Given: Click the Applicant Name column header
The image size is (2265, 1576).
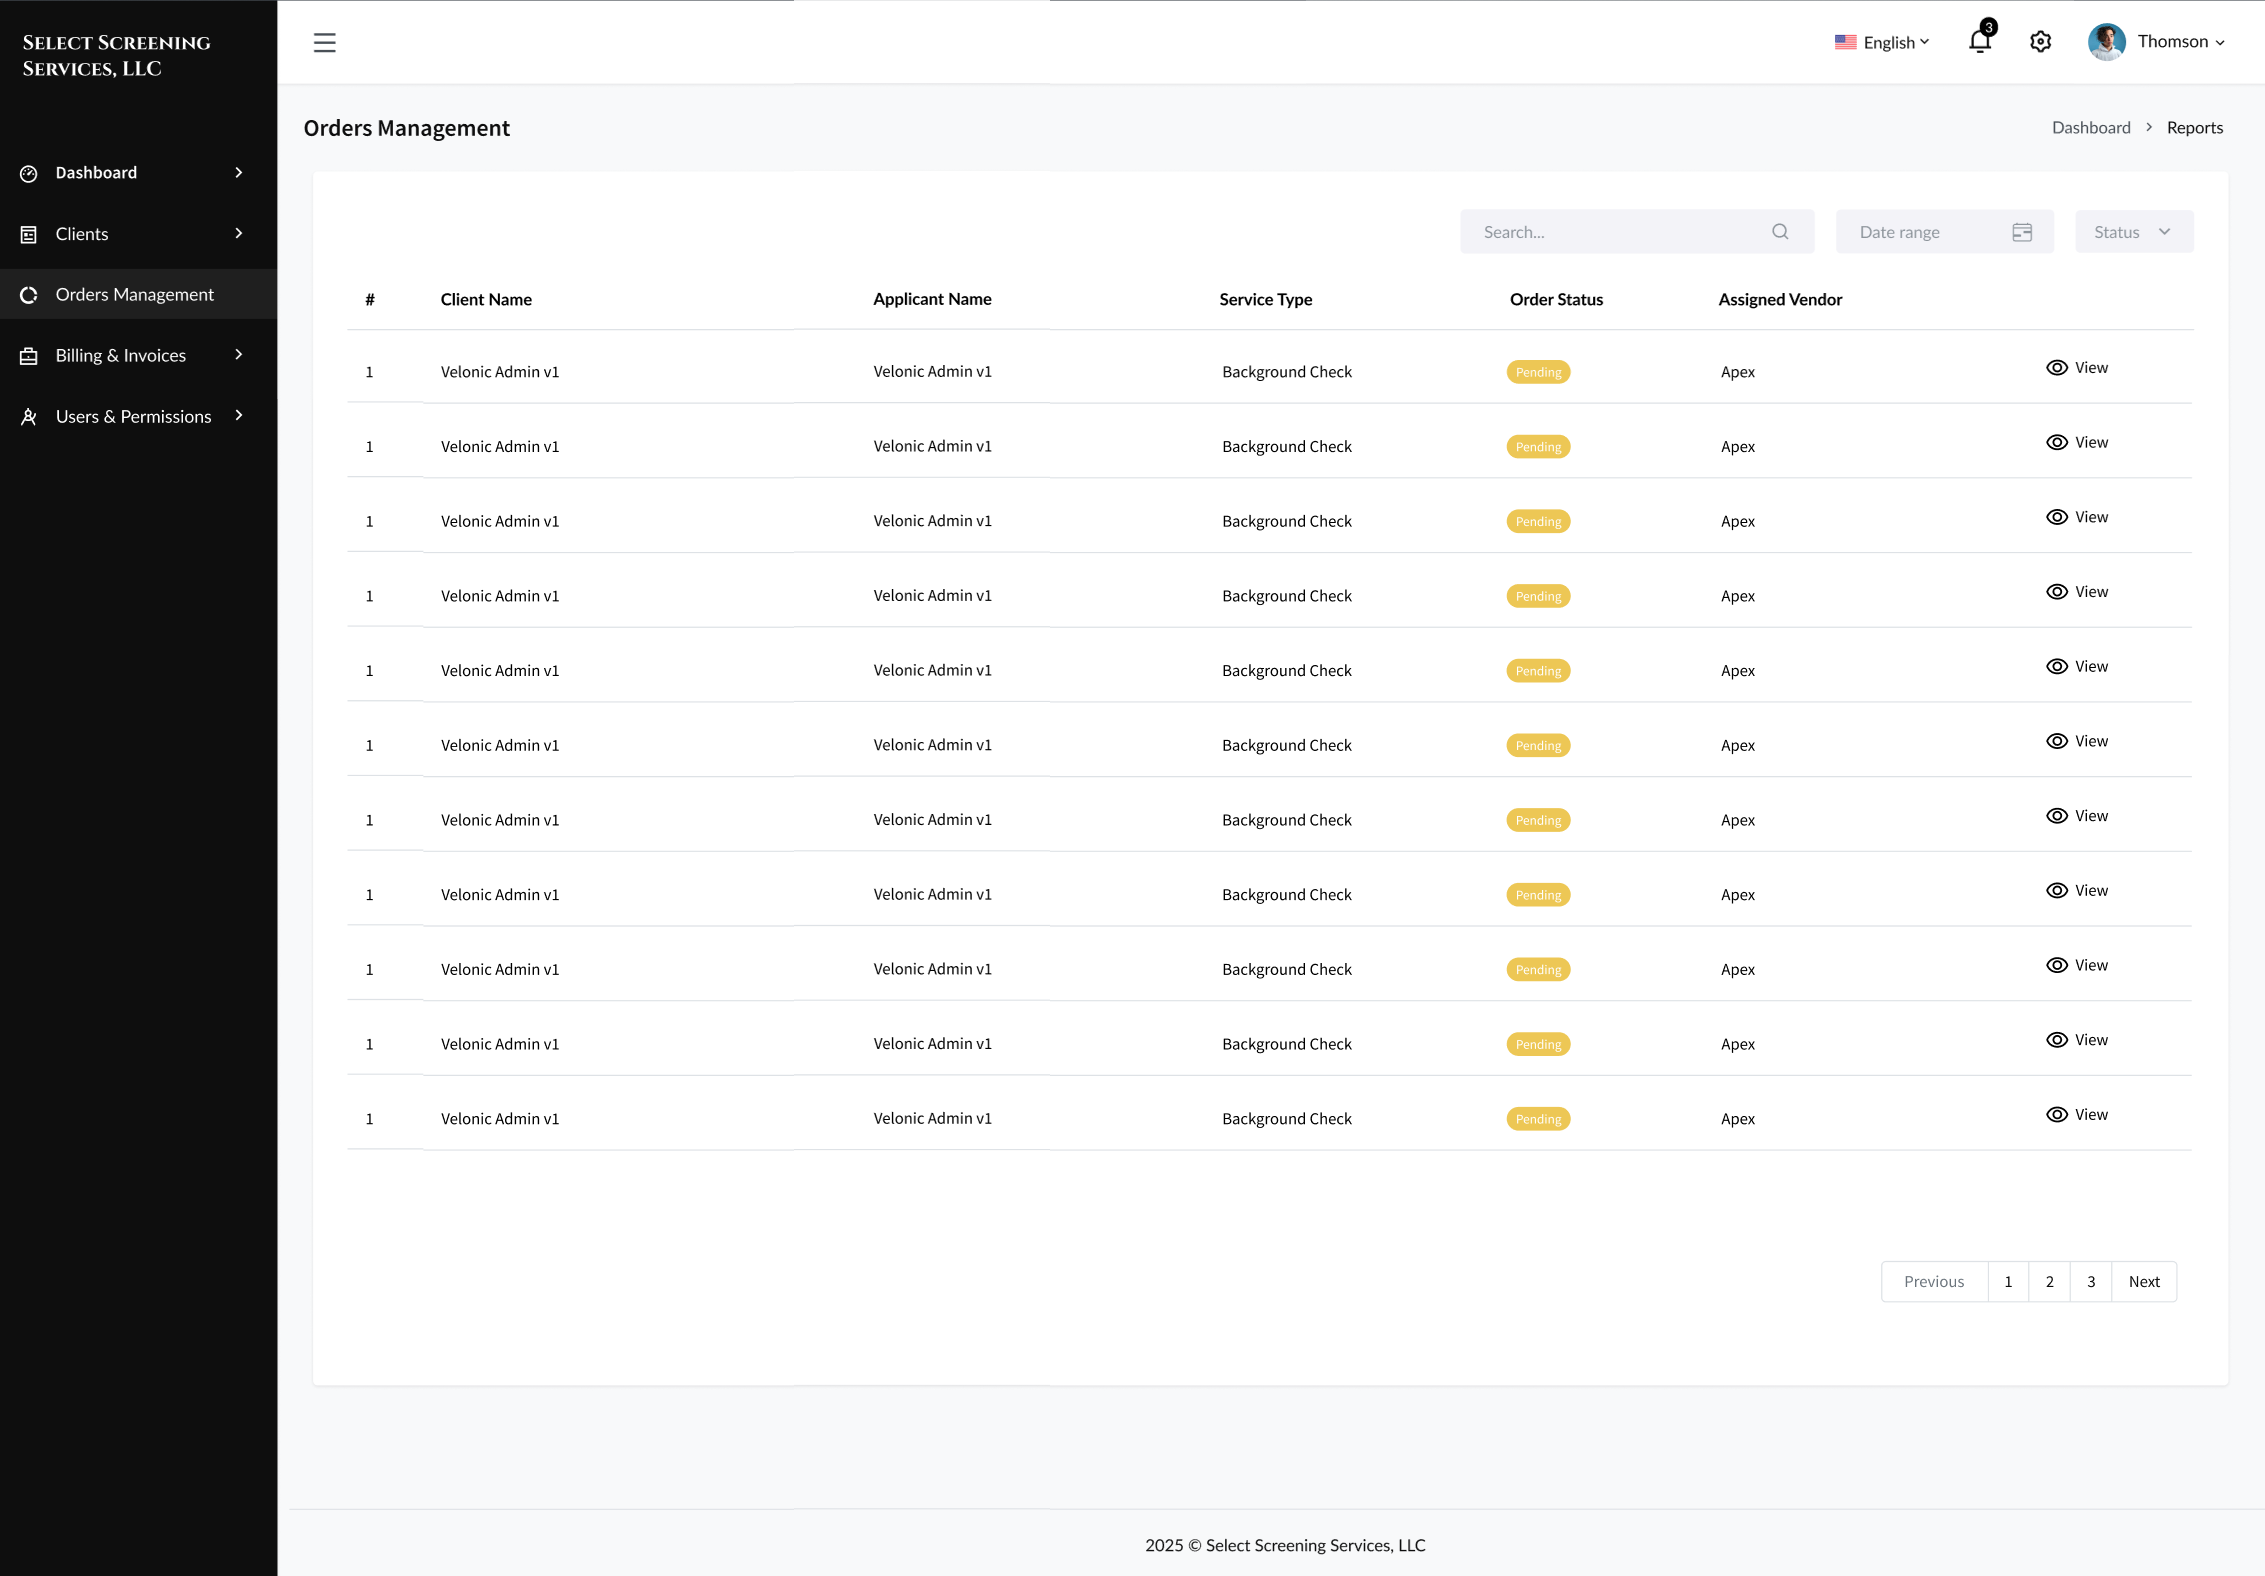Looking at the screenshot, I should (932, 299).
